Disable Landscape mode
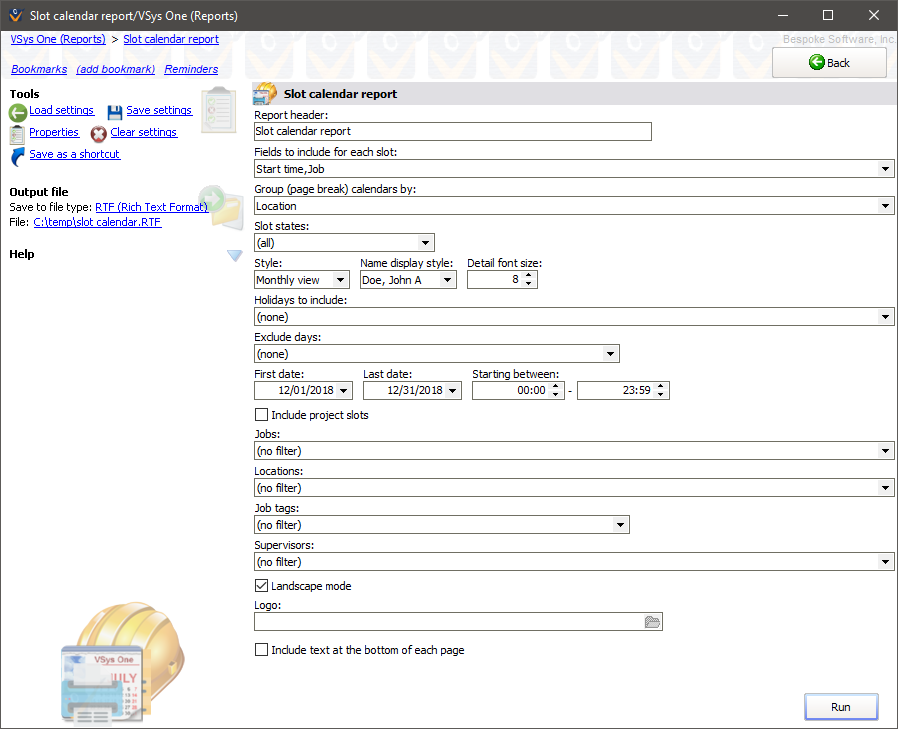This screenshot has height=729, width=898. coord(261,585)
